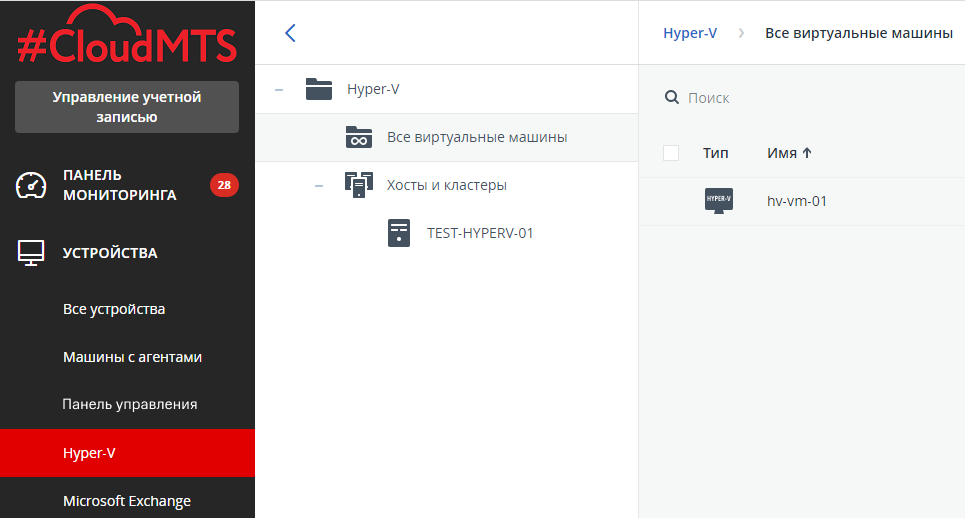965x518 pixels.
Task: Click the back chevron to collapse panel
Action: (290, 33)
